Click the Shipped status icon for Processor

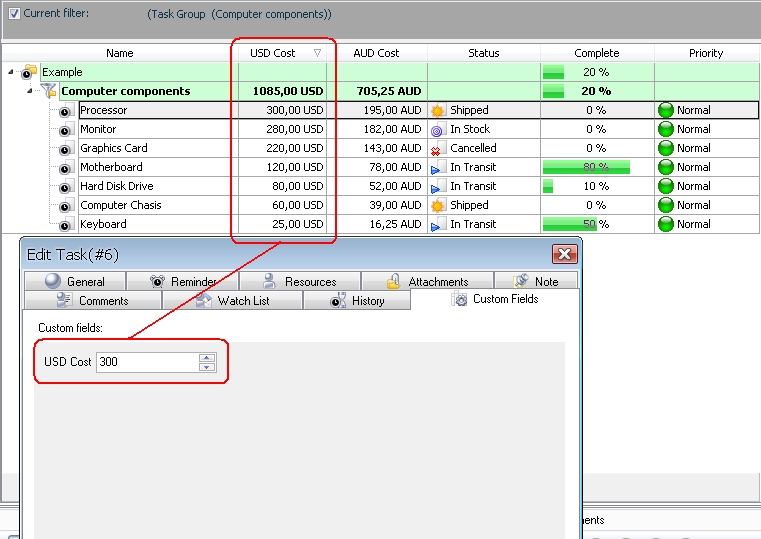coord(437,111)
